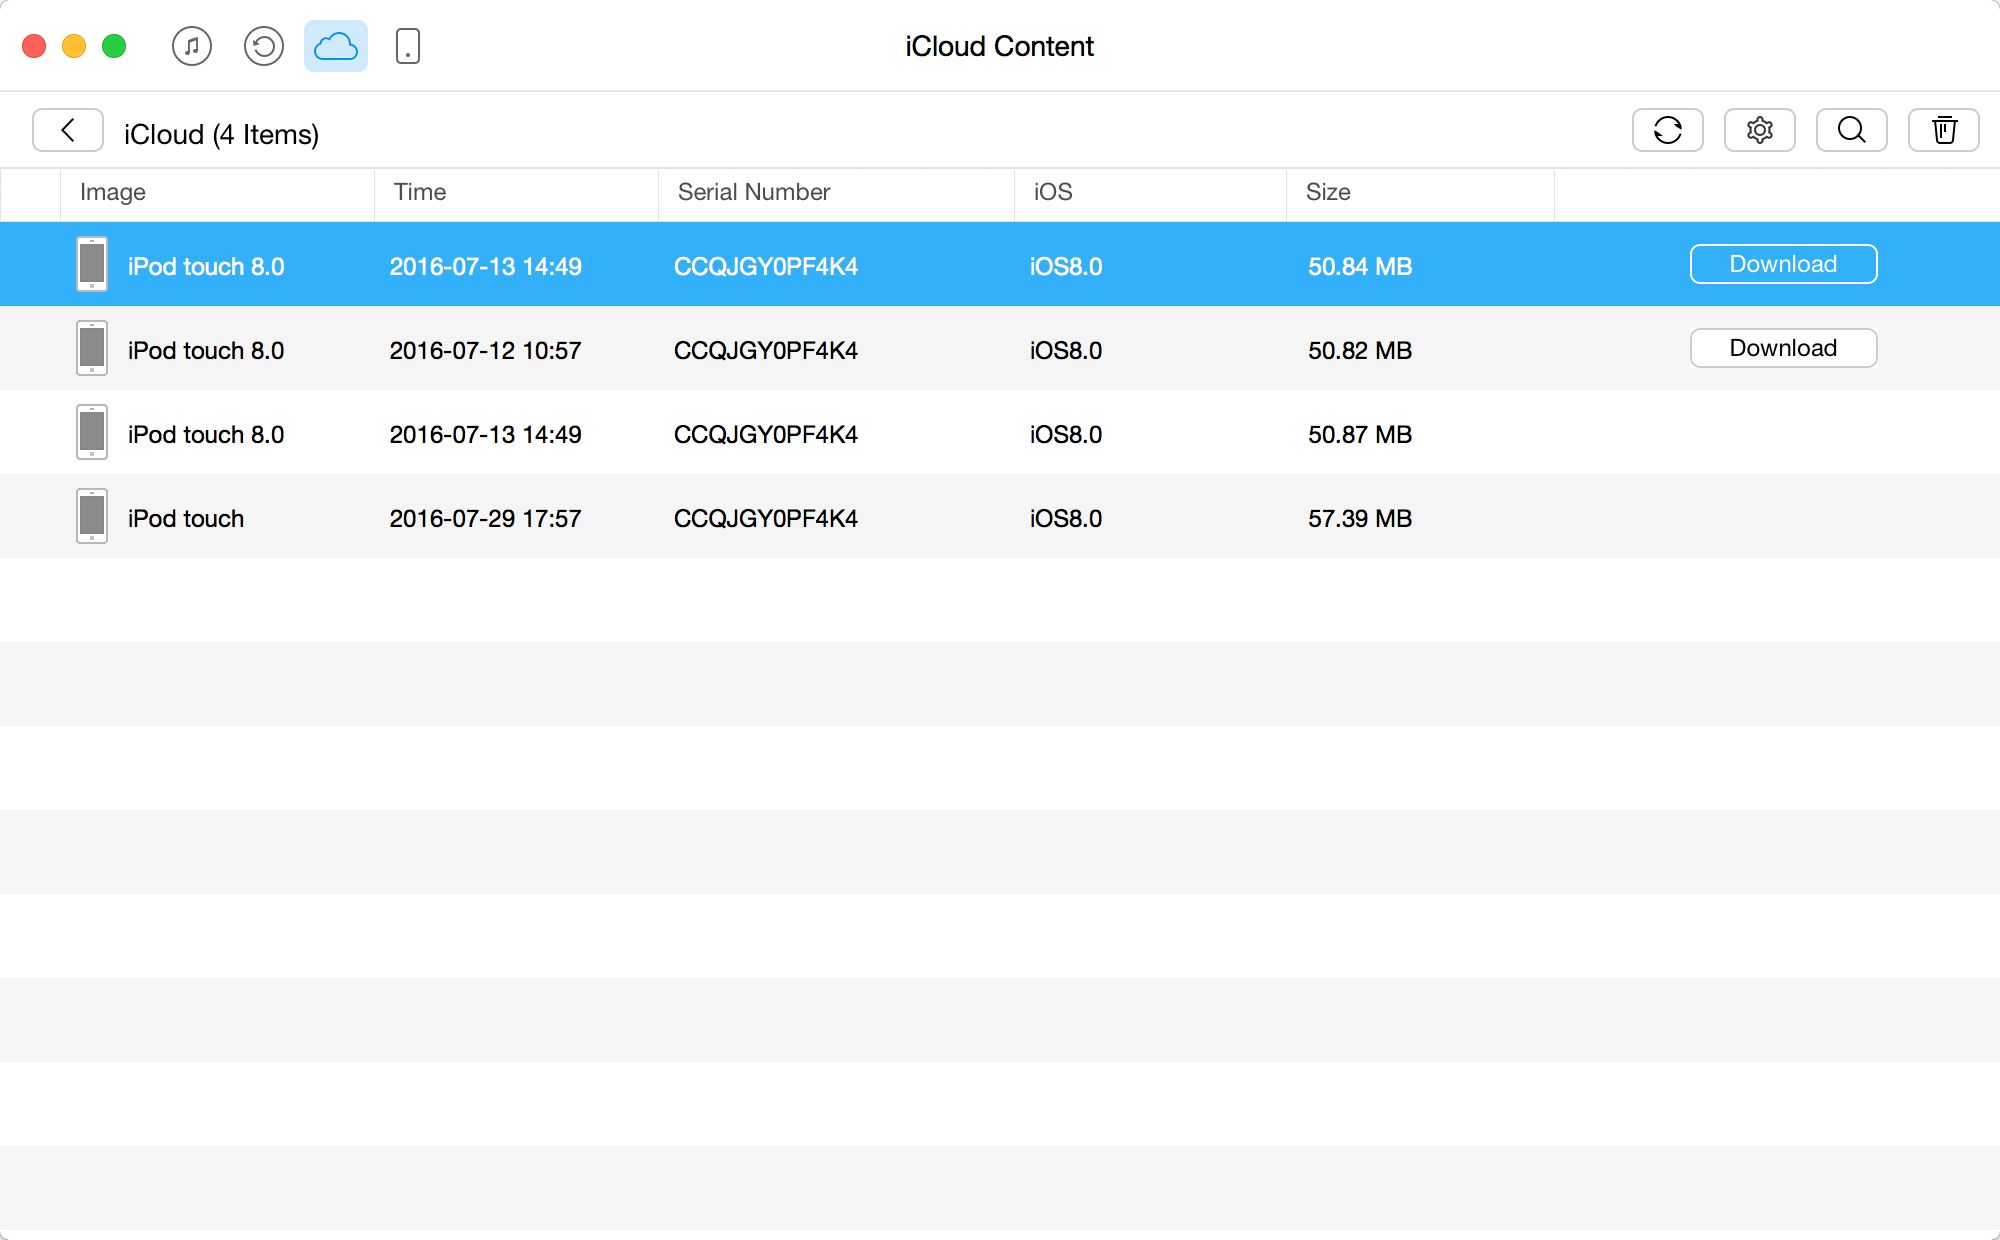This screenshot has height=1240, width=2000.
Task: Select the iPod touch row dated 2016-07-29
Action: [1000, 516]
